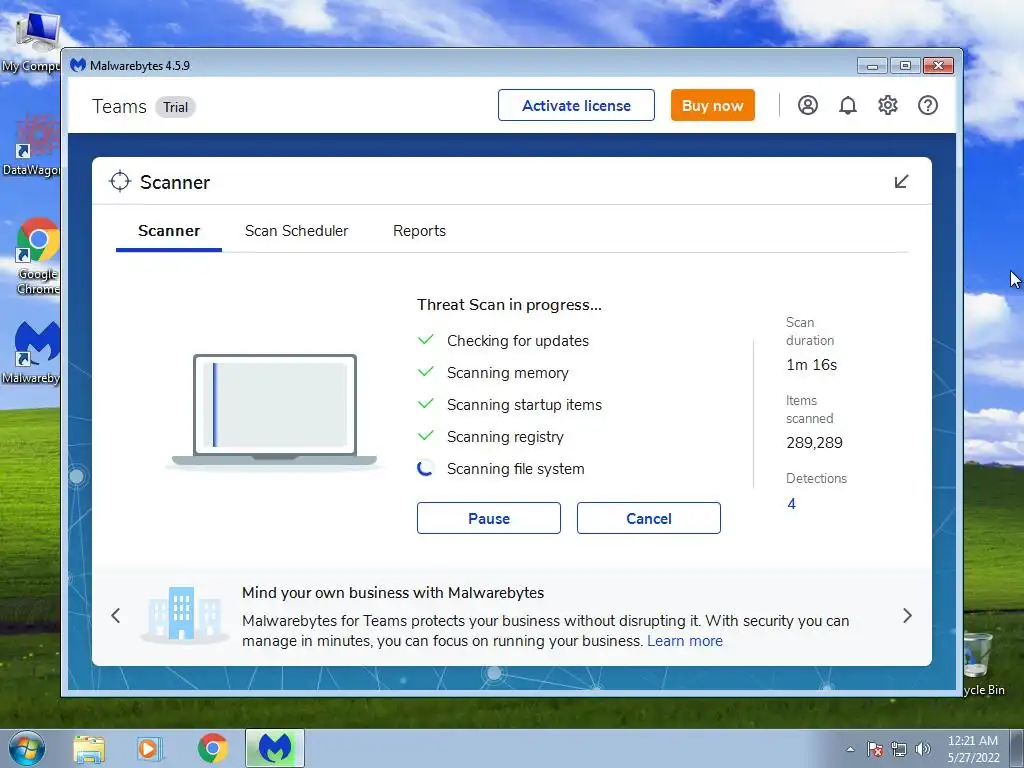Viewport: 1024px width, 768px height.
Task: Click Activate license button
Action: click(576, 105)
